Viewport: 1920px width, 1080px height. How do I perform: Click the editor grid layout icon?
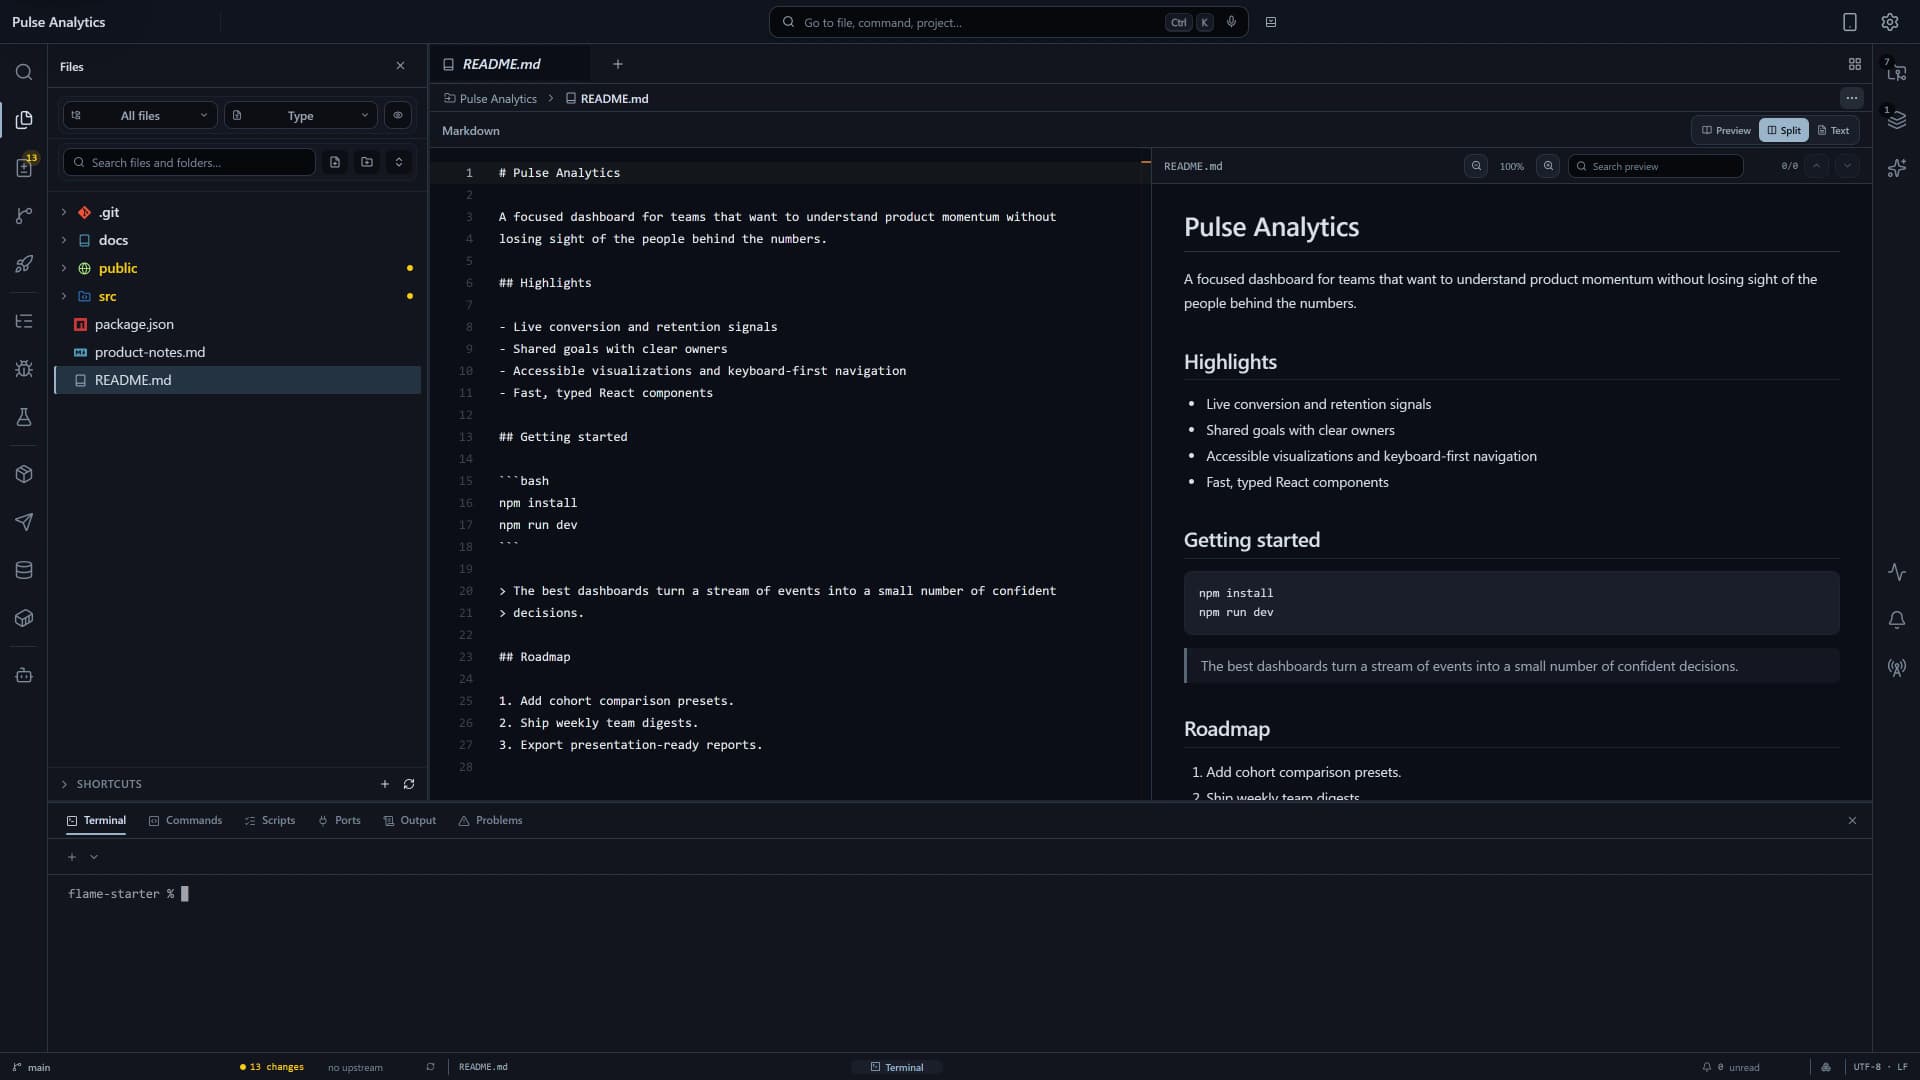1854,64
